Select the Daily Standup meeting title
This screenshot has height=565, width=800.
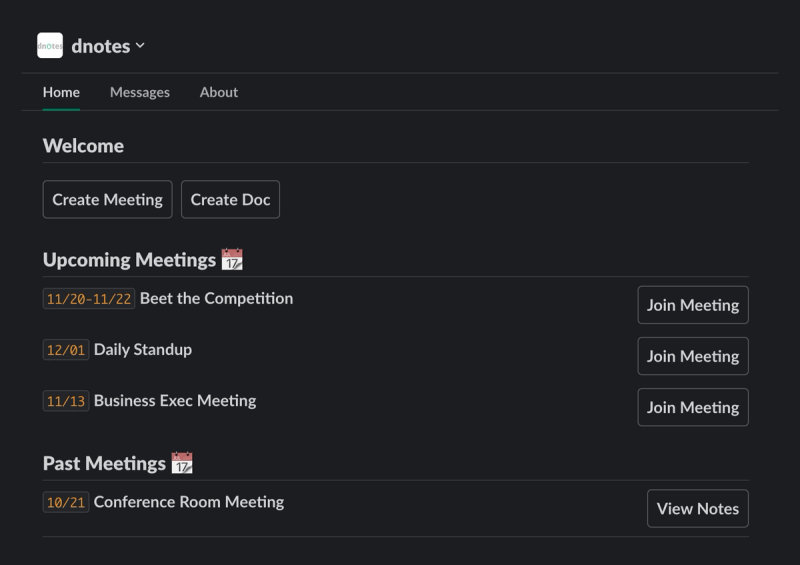pyautogui.click(x=143, y=349)
